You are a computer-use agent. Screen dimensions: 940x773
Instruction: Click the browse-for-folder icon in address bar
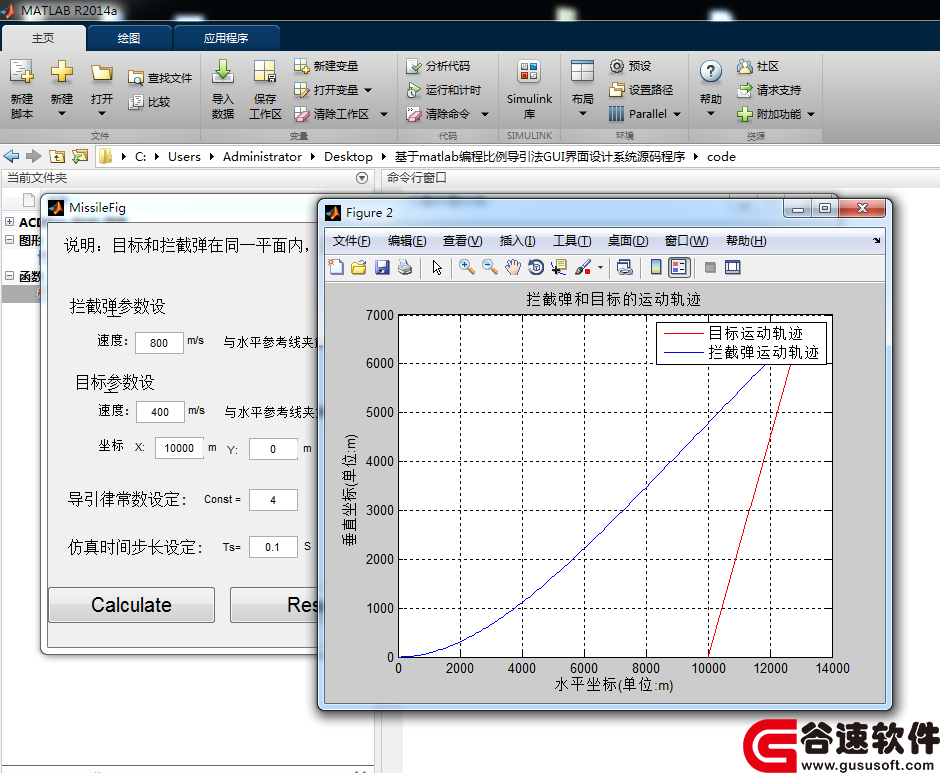[80, 157]
